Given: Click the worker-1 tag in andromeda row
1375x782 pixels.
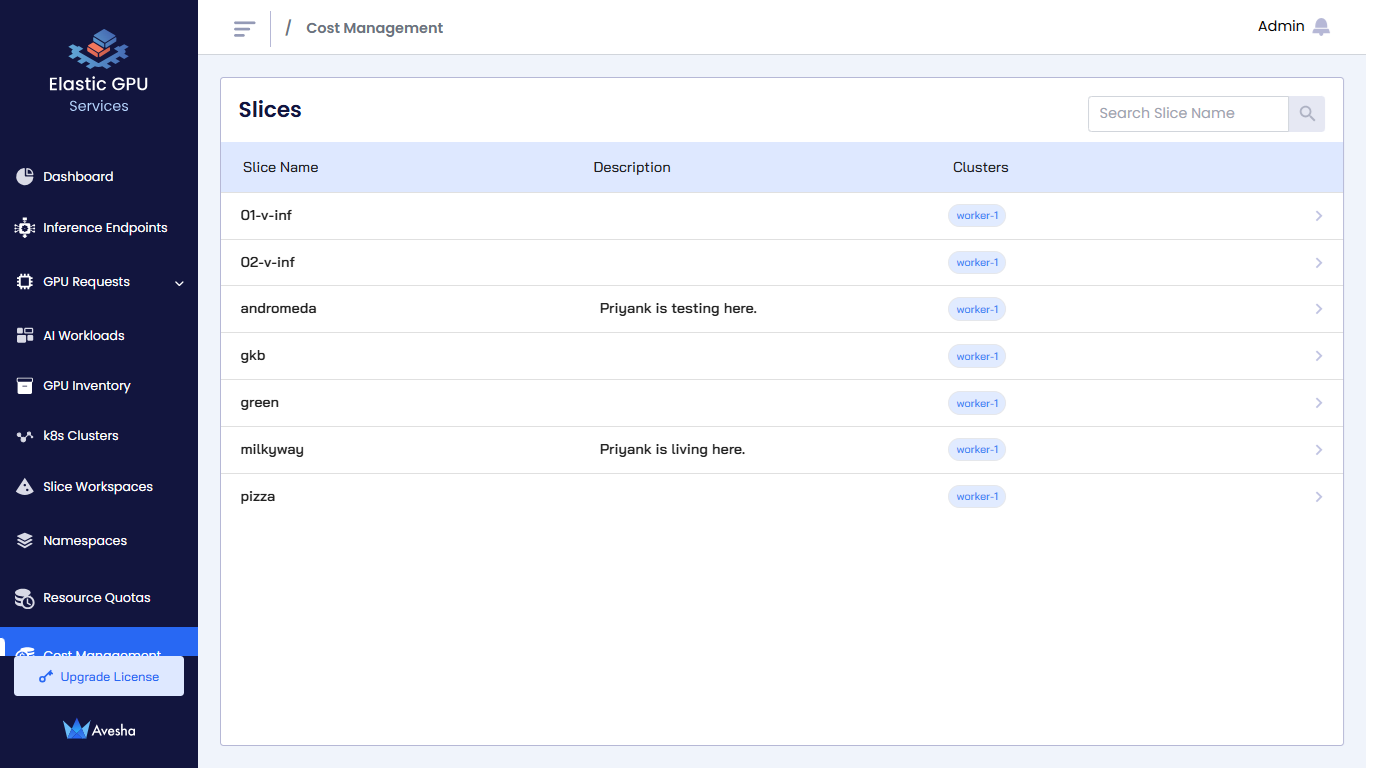Looking at the screenshot, I should tap(977, 310).
